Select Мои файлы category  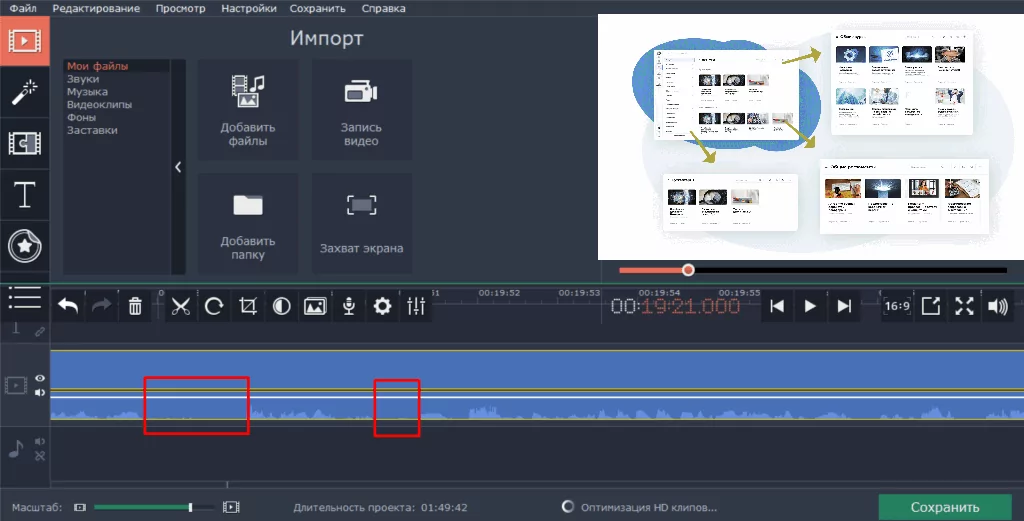click(97, 66)
